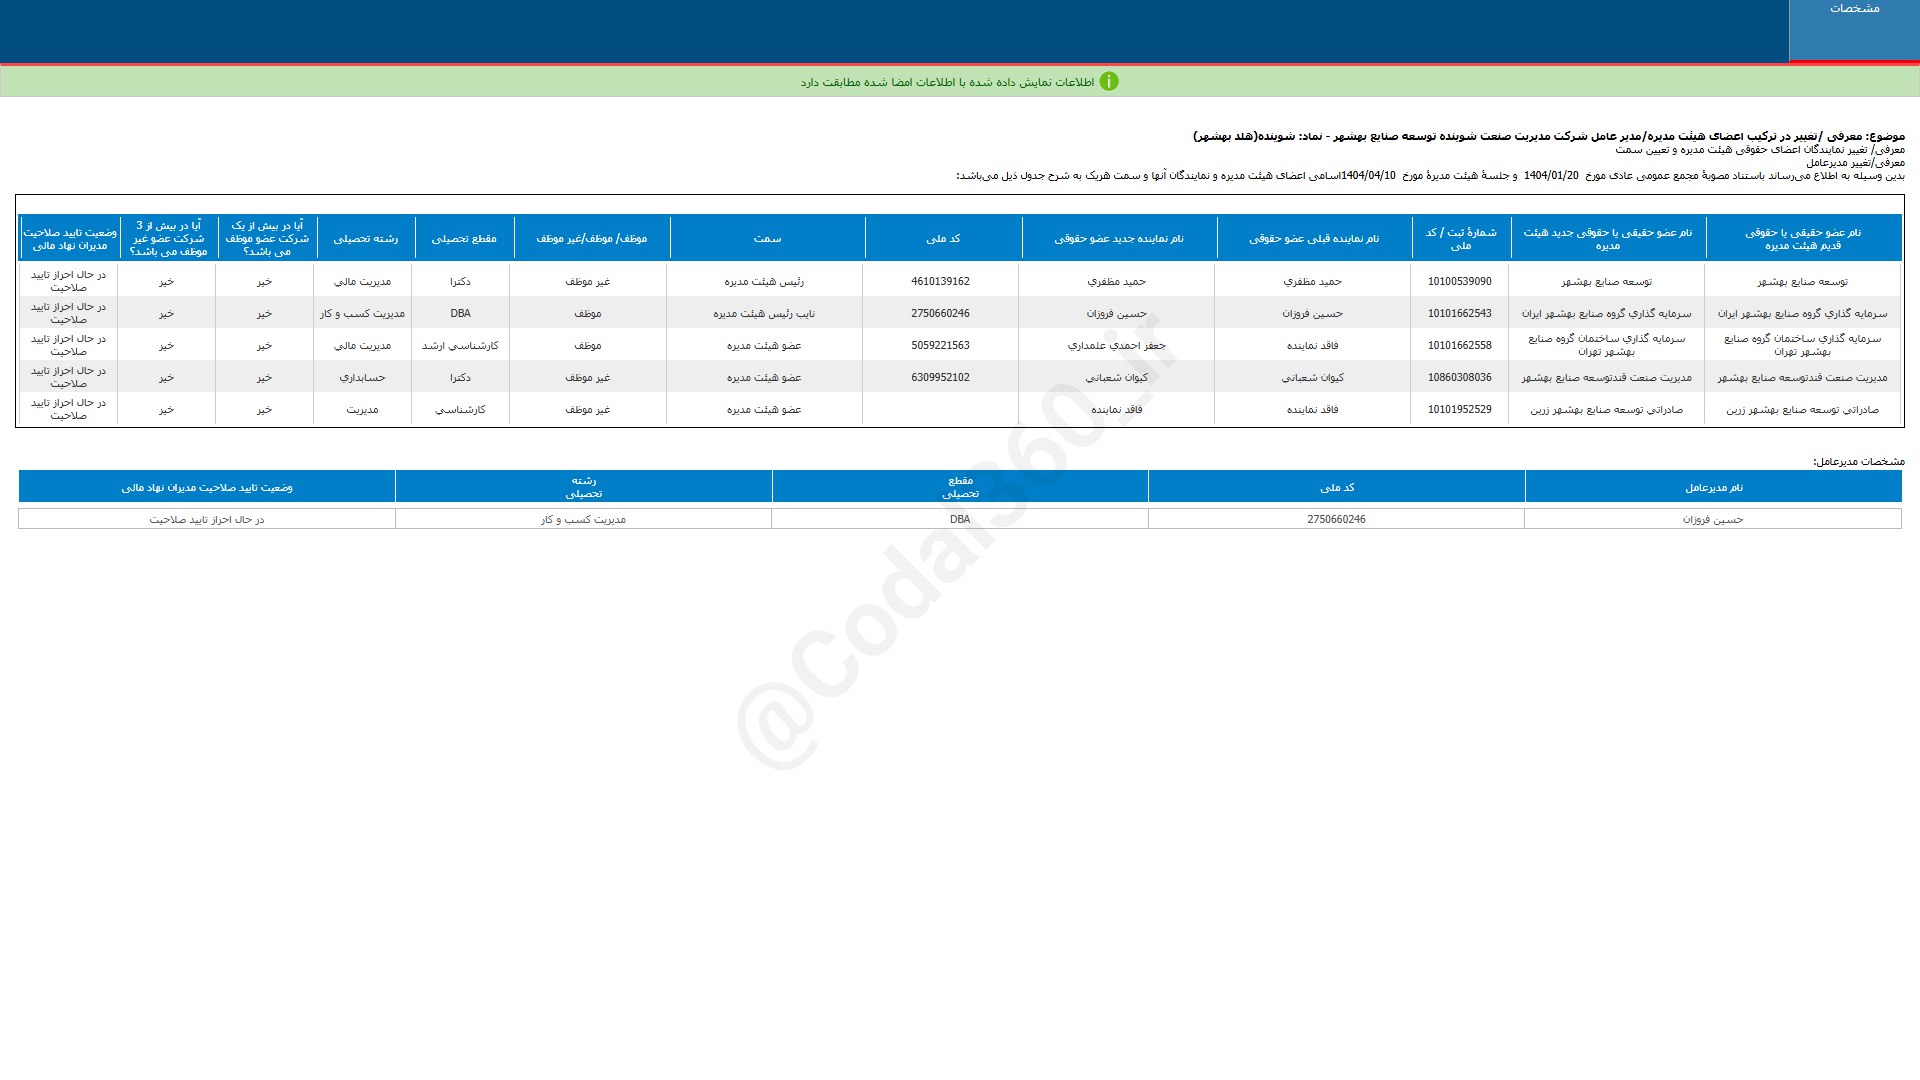
Task: Click header 'آیا در بیش از یک شرکت عضو موظف می باشد؟'
Action: [x=267, y=239]
